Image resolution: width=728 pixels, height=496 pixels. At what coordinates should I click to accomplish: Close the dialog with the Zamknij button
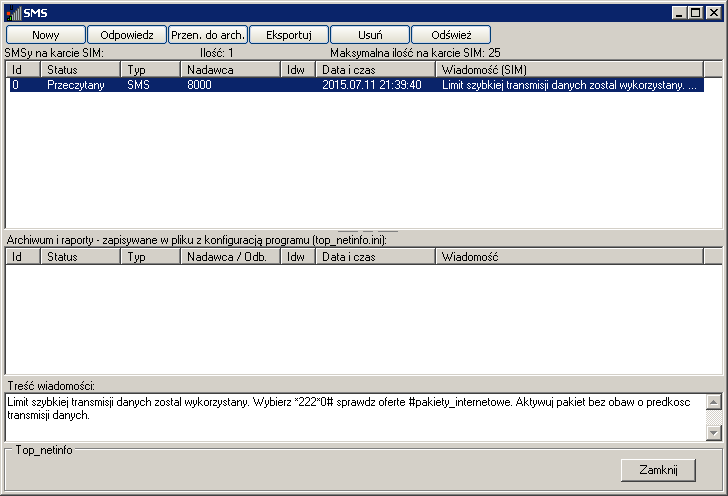[x=658, y=470]
